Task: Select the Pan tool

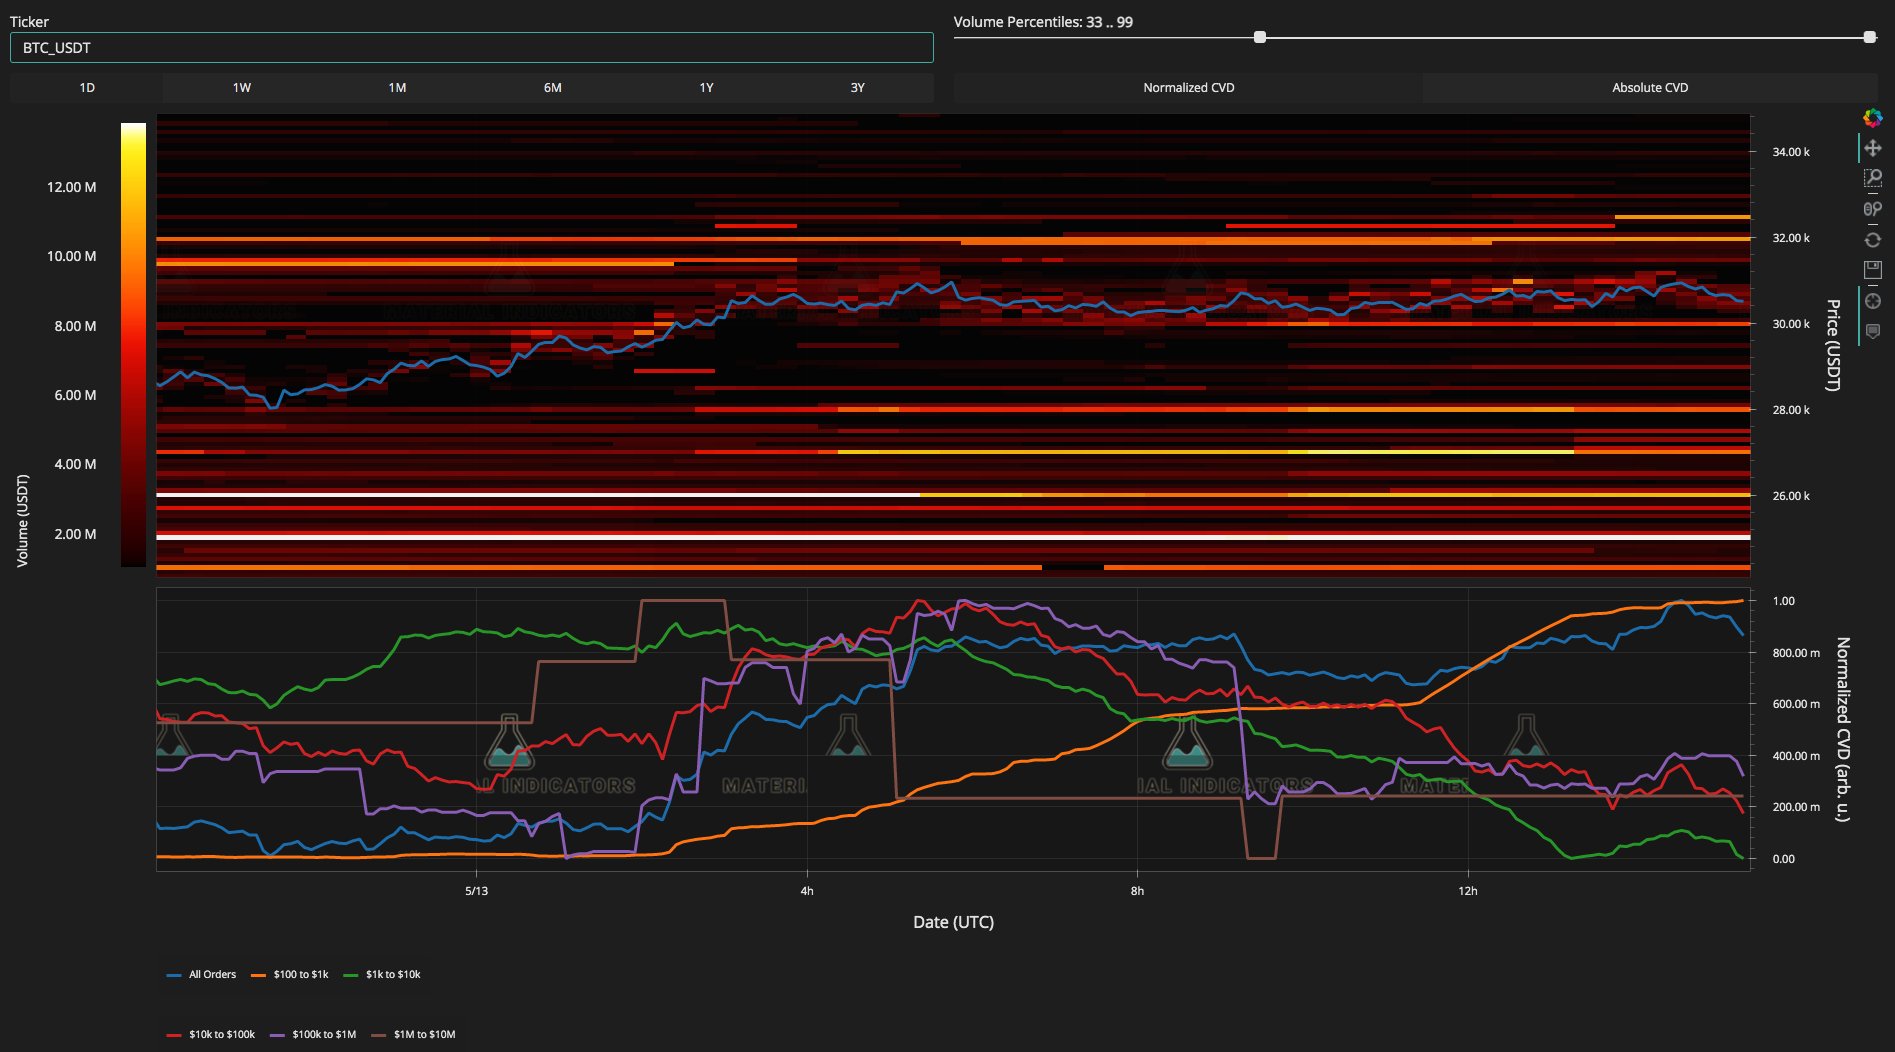Action: point(1872,148)
